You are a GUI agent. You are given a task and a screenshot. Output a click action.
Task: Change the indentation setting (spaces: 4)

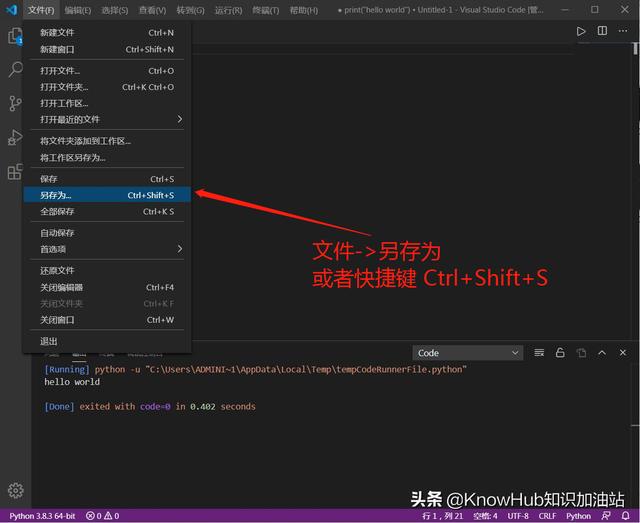(x=485, y=516)
